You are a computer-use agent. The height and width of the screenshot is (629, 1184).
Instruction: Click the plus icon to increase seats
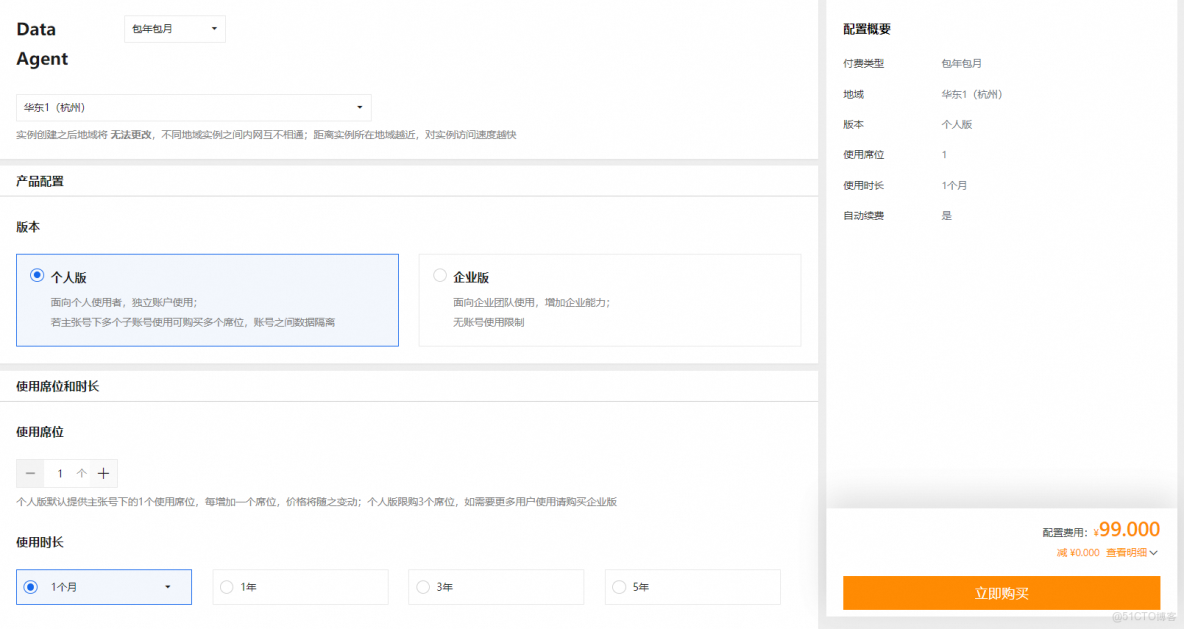pos(104,472)
